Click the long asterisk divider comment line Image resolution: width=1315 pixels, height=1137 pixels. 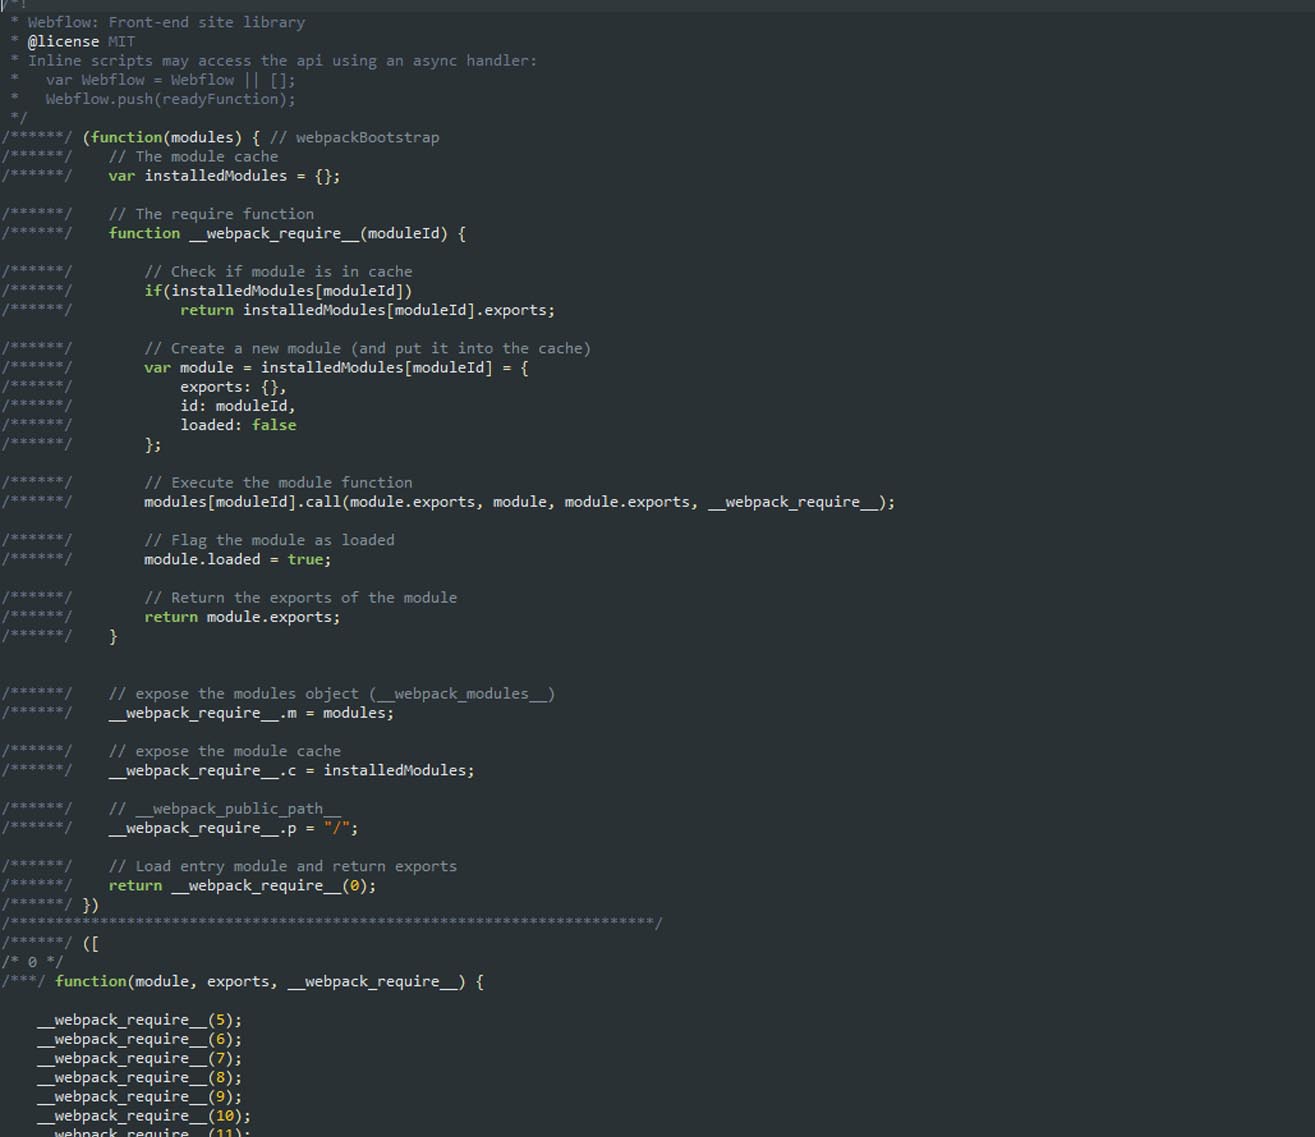pyautogui.click(x=330, y=923)
